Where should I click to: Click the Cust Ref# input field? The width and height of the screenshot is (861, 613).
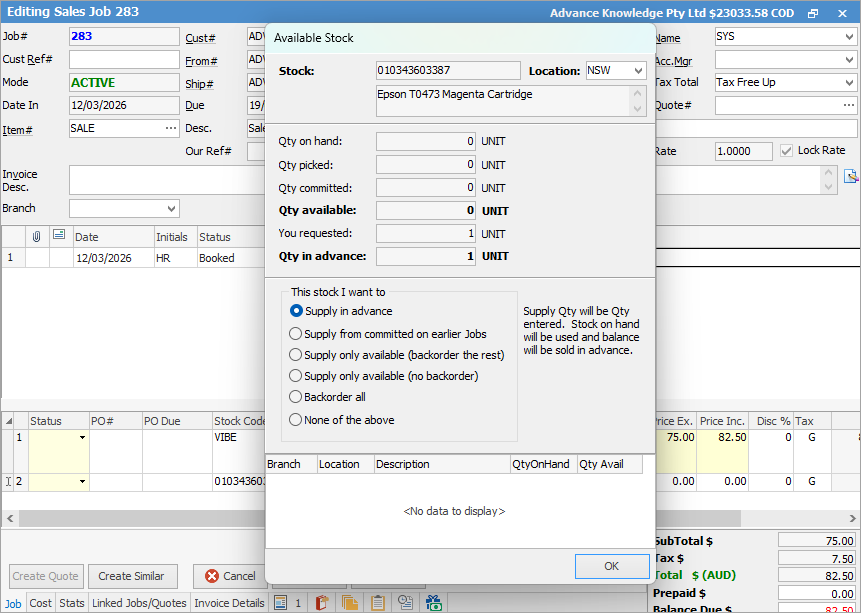(124, 59)
